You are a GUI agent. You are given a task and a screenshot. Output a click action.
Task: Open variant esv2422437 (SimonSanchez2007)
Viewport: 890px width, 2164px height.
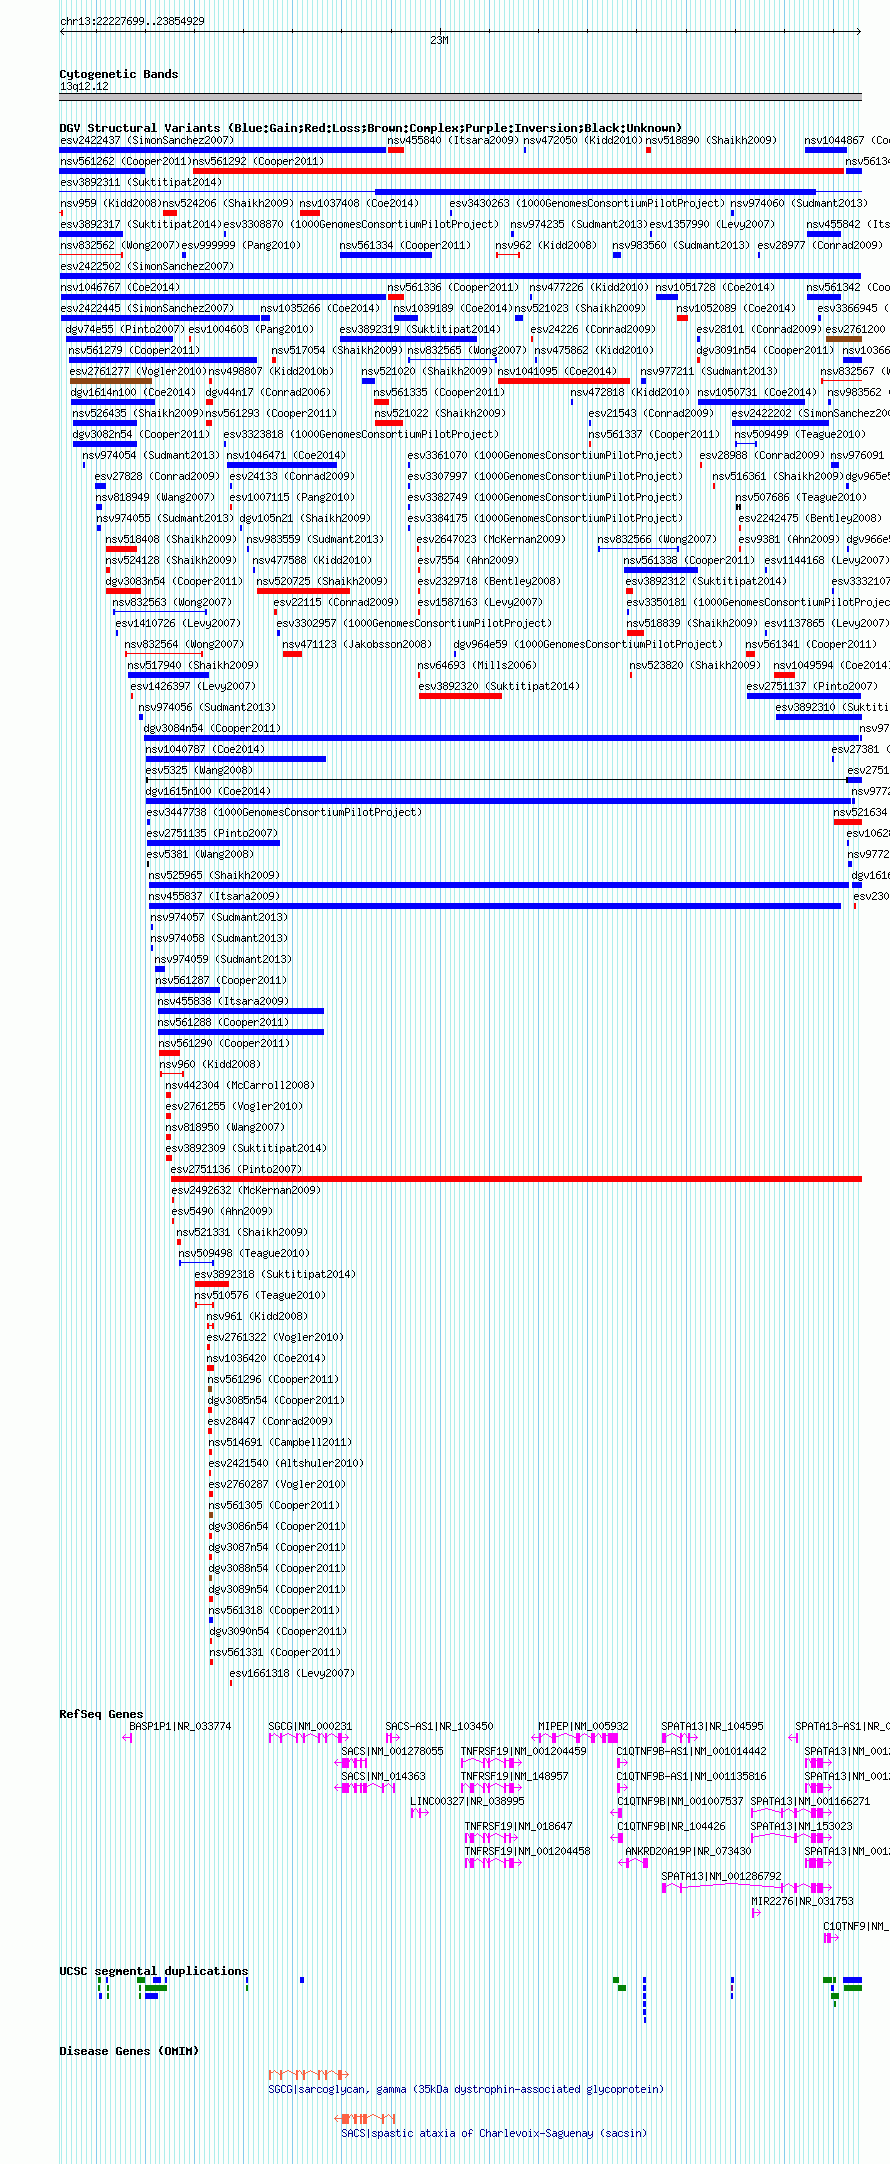147,140
